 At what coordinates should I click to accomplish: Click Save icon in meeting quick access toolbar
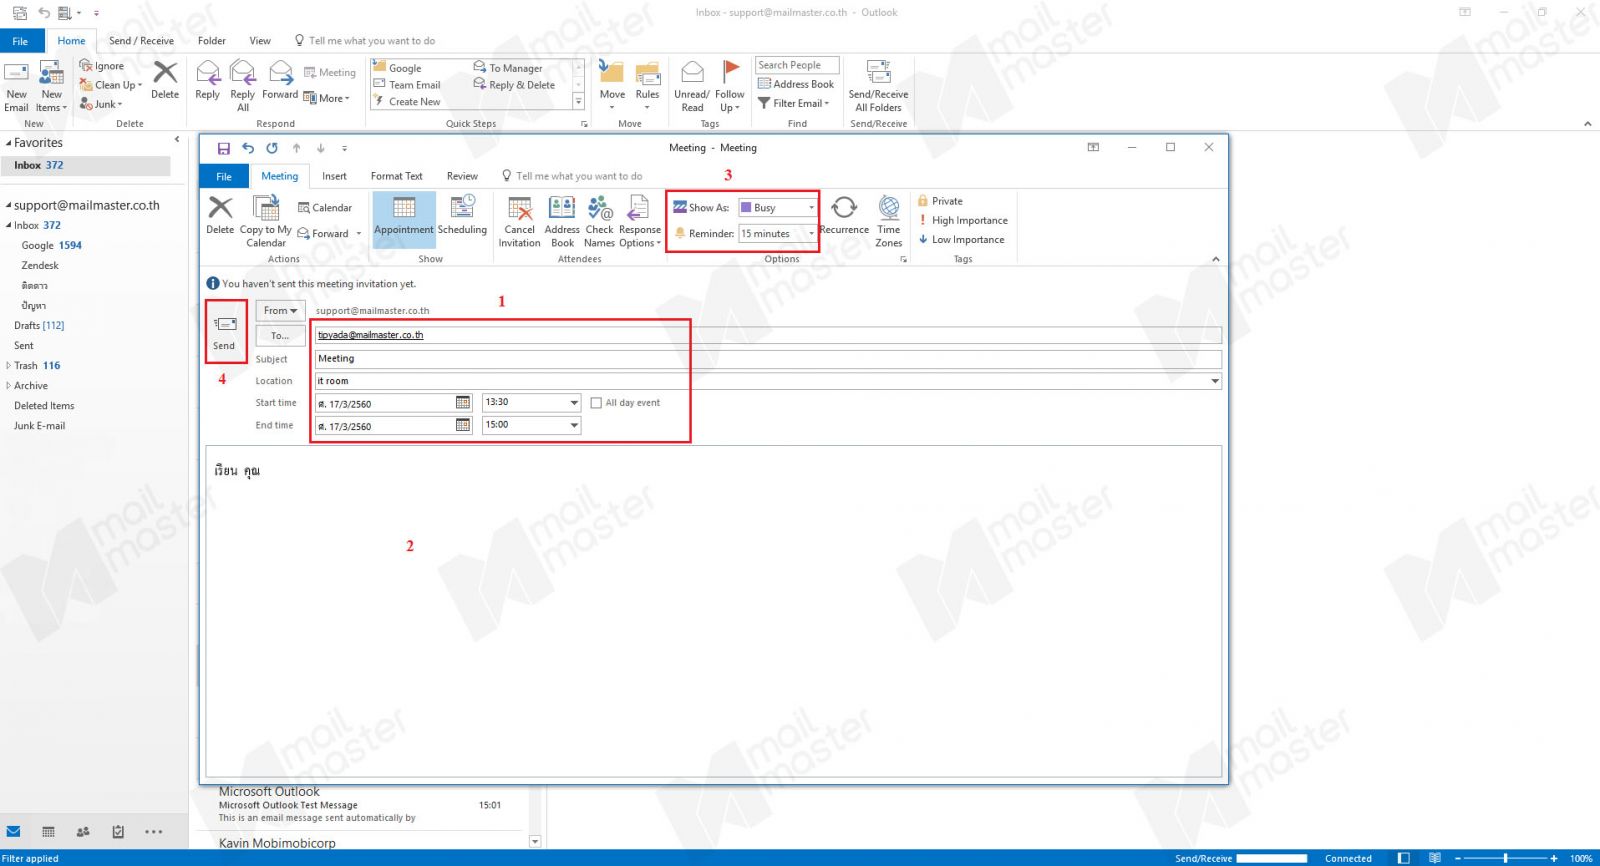point(224,148)
